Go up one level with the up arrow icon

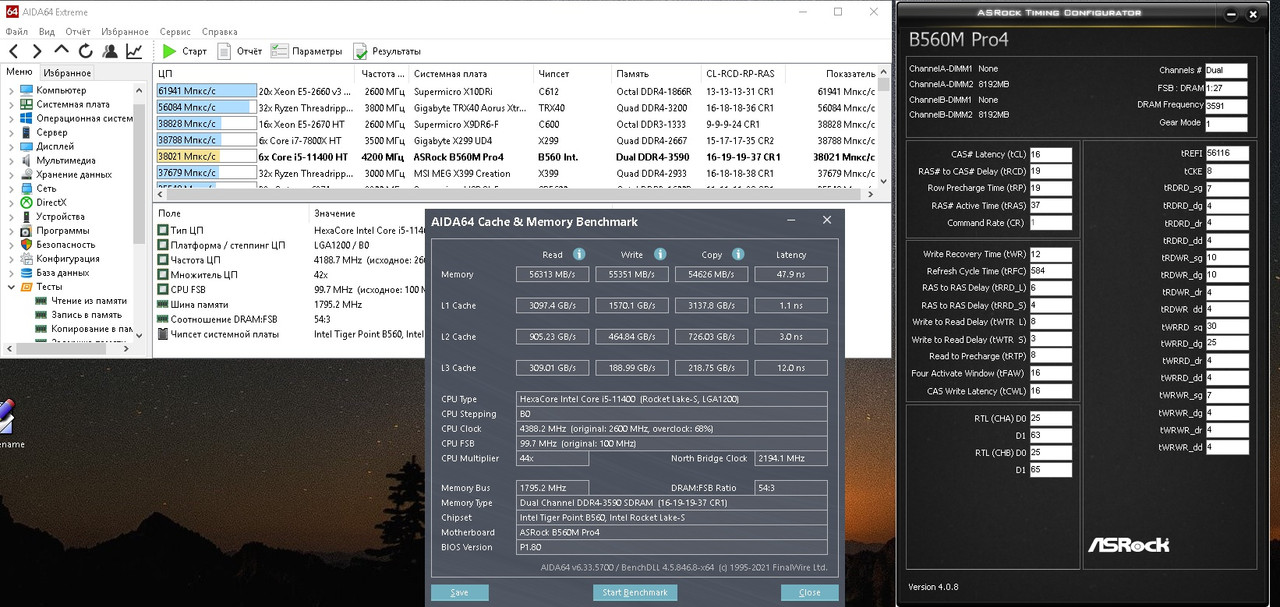(x=61, y=51)
